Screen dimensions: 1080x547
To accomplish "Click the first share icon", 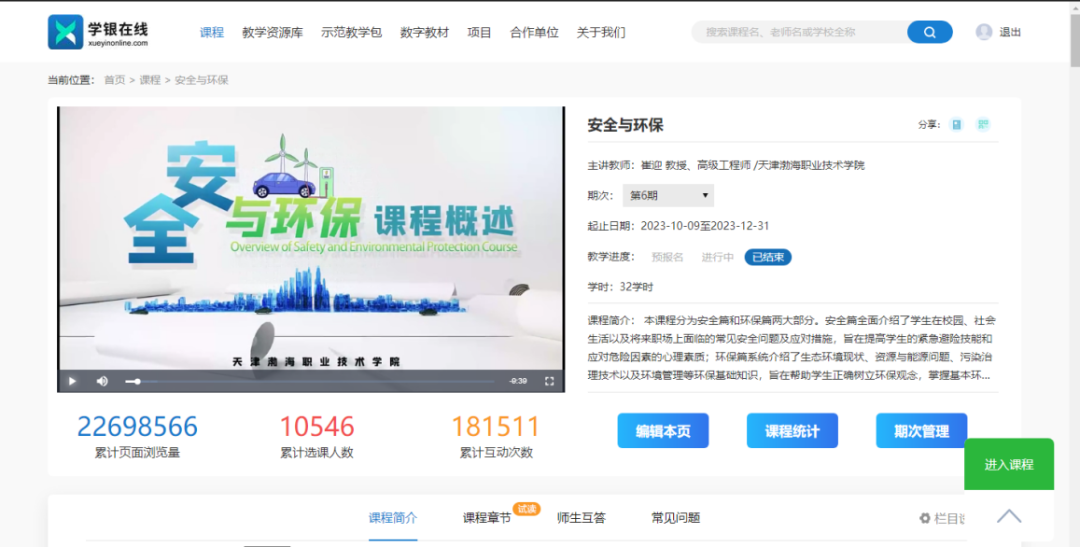I will click(x=956, y=125).
